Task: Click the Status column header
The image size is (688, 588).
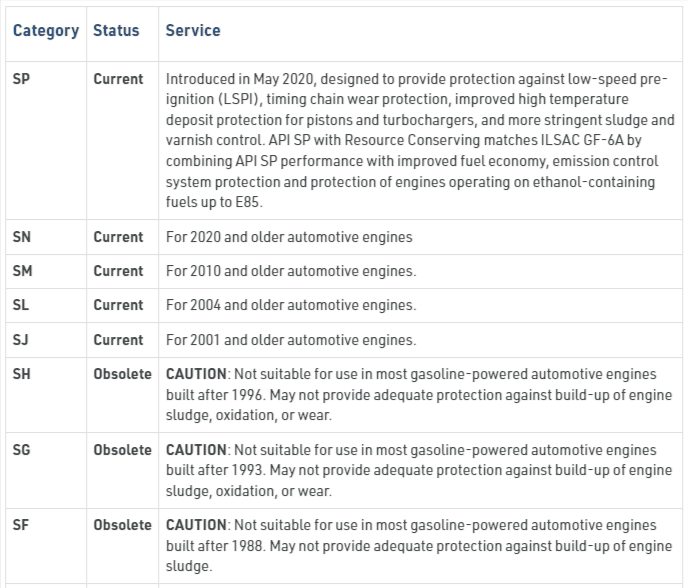Action: (116, 31)
